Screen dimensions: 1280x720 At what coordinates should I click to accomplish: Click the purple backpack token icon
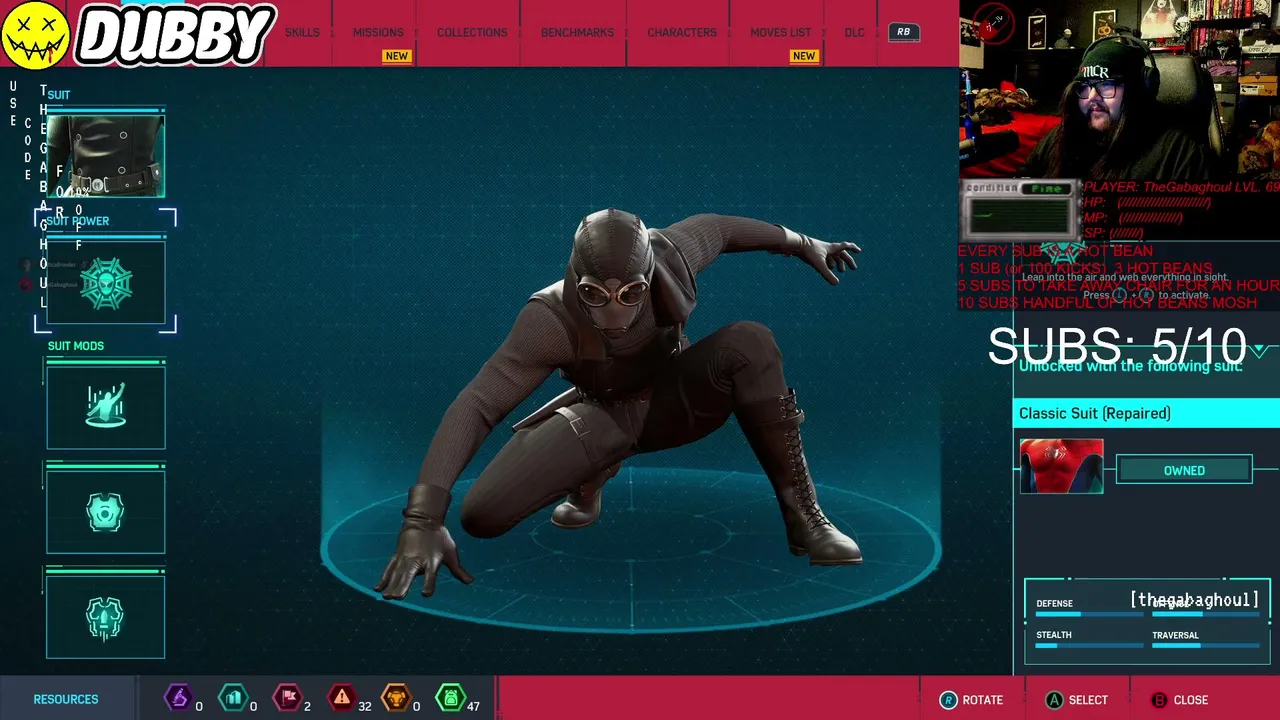tap(178, 698)
